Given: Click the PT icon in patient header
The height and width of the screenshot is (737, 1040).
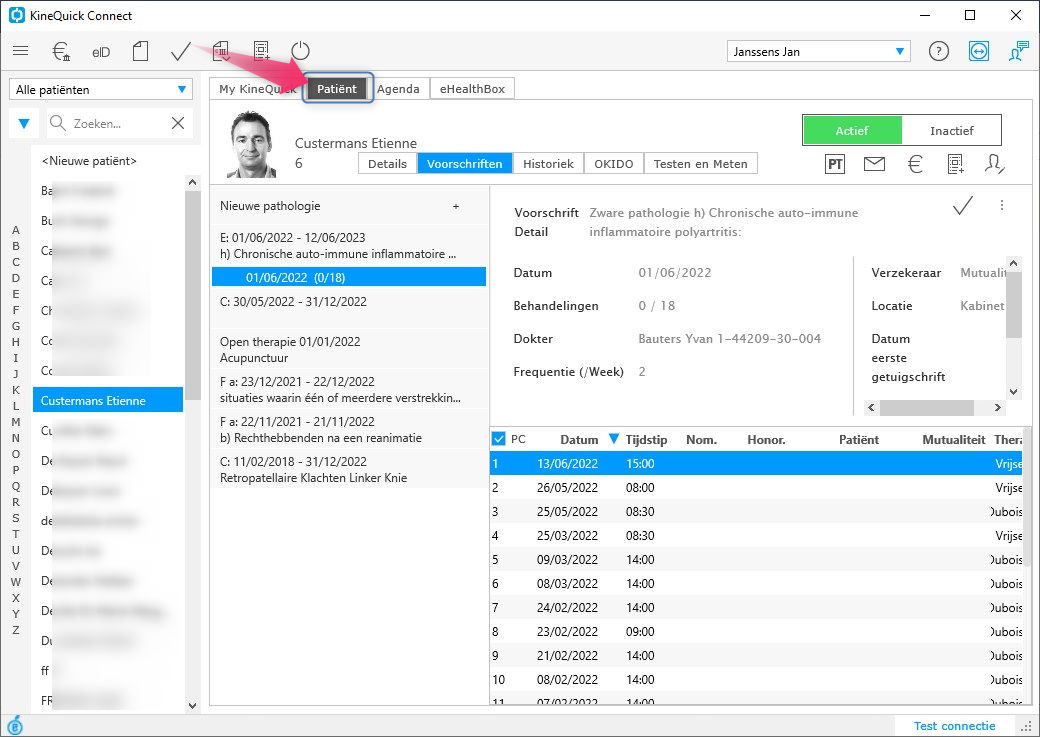Looking at the screenshot, I should [x=835, y=164].
